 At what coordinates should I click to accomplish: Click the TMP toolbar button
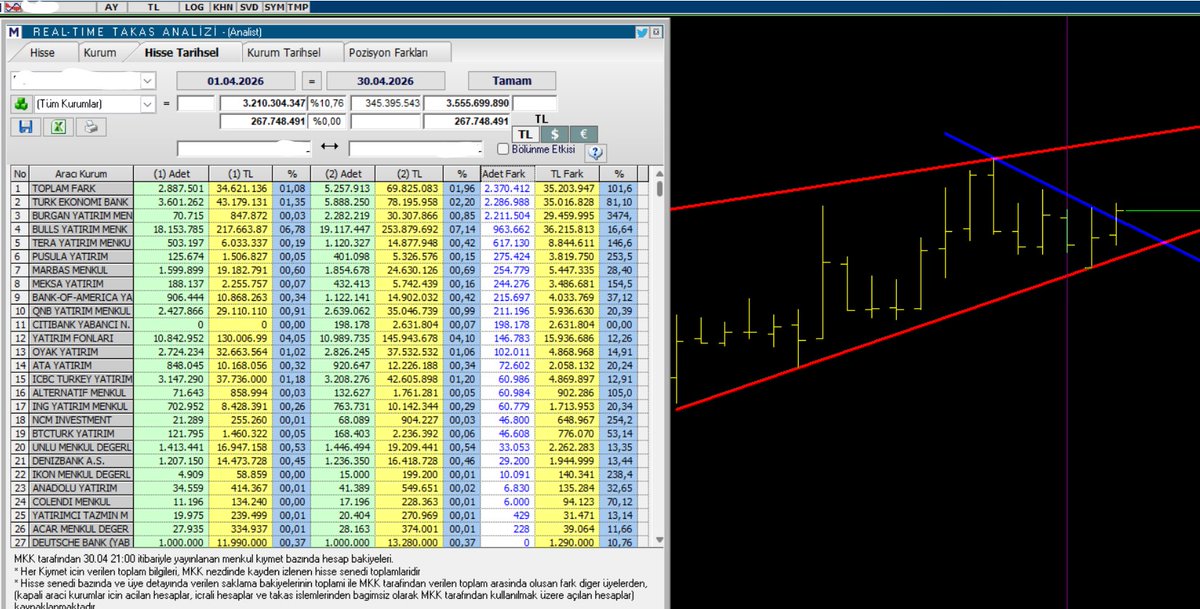[x=298, y=7]
